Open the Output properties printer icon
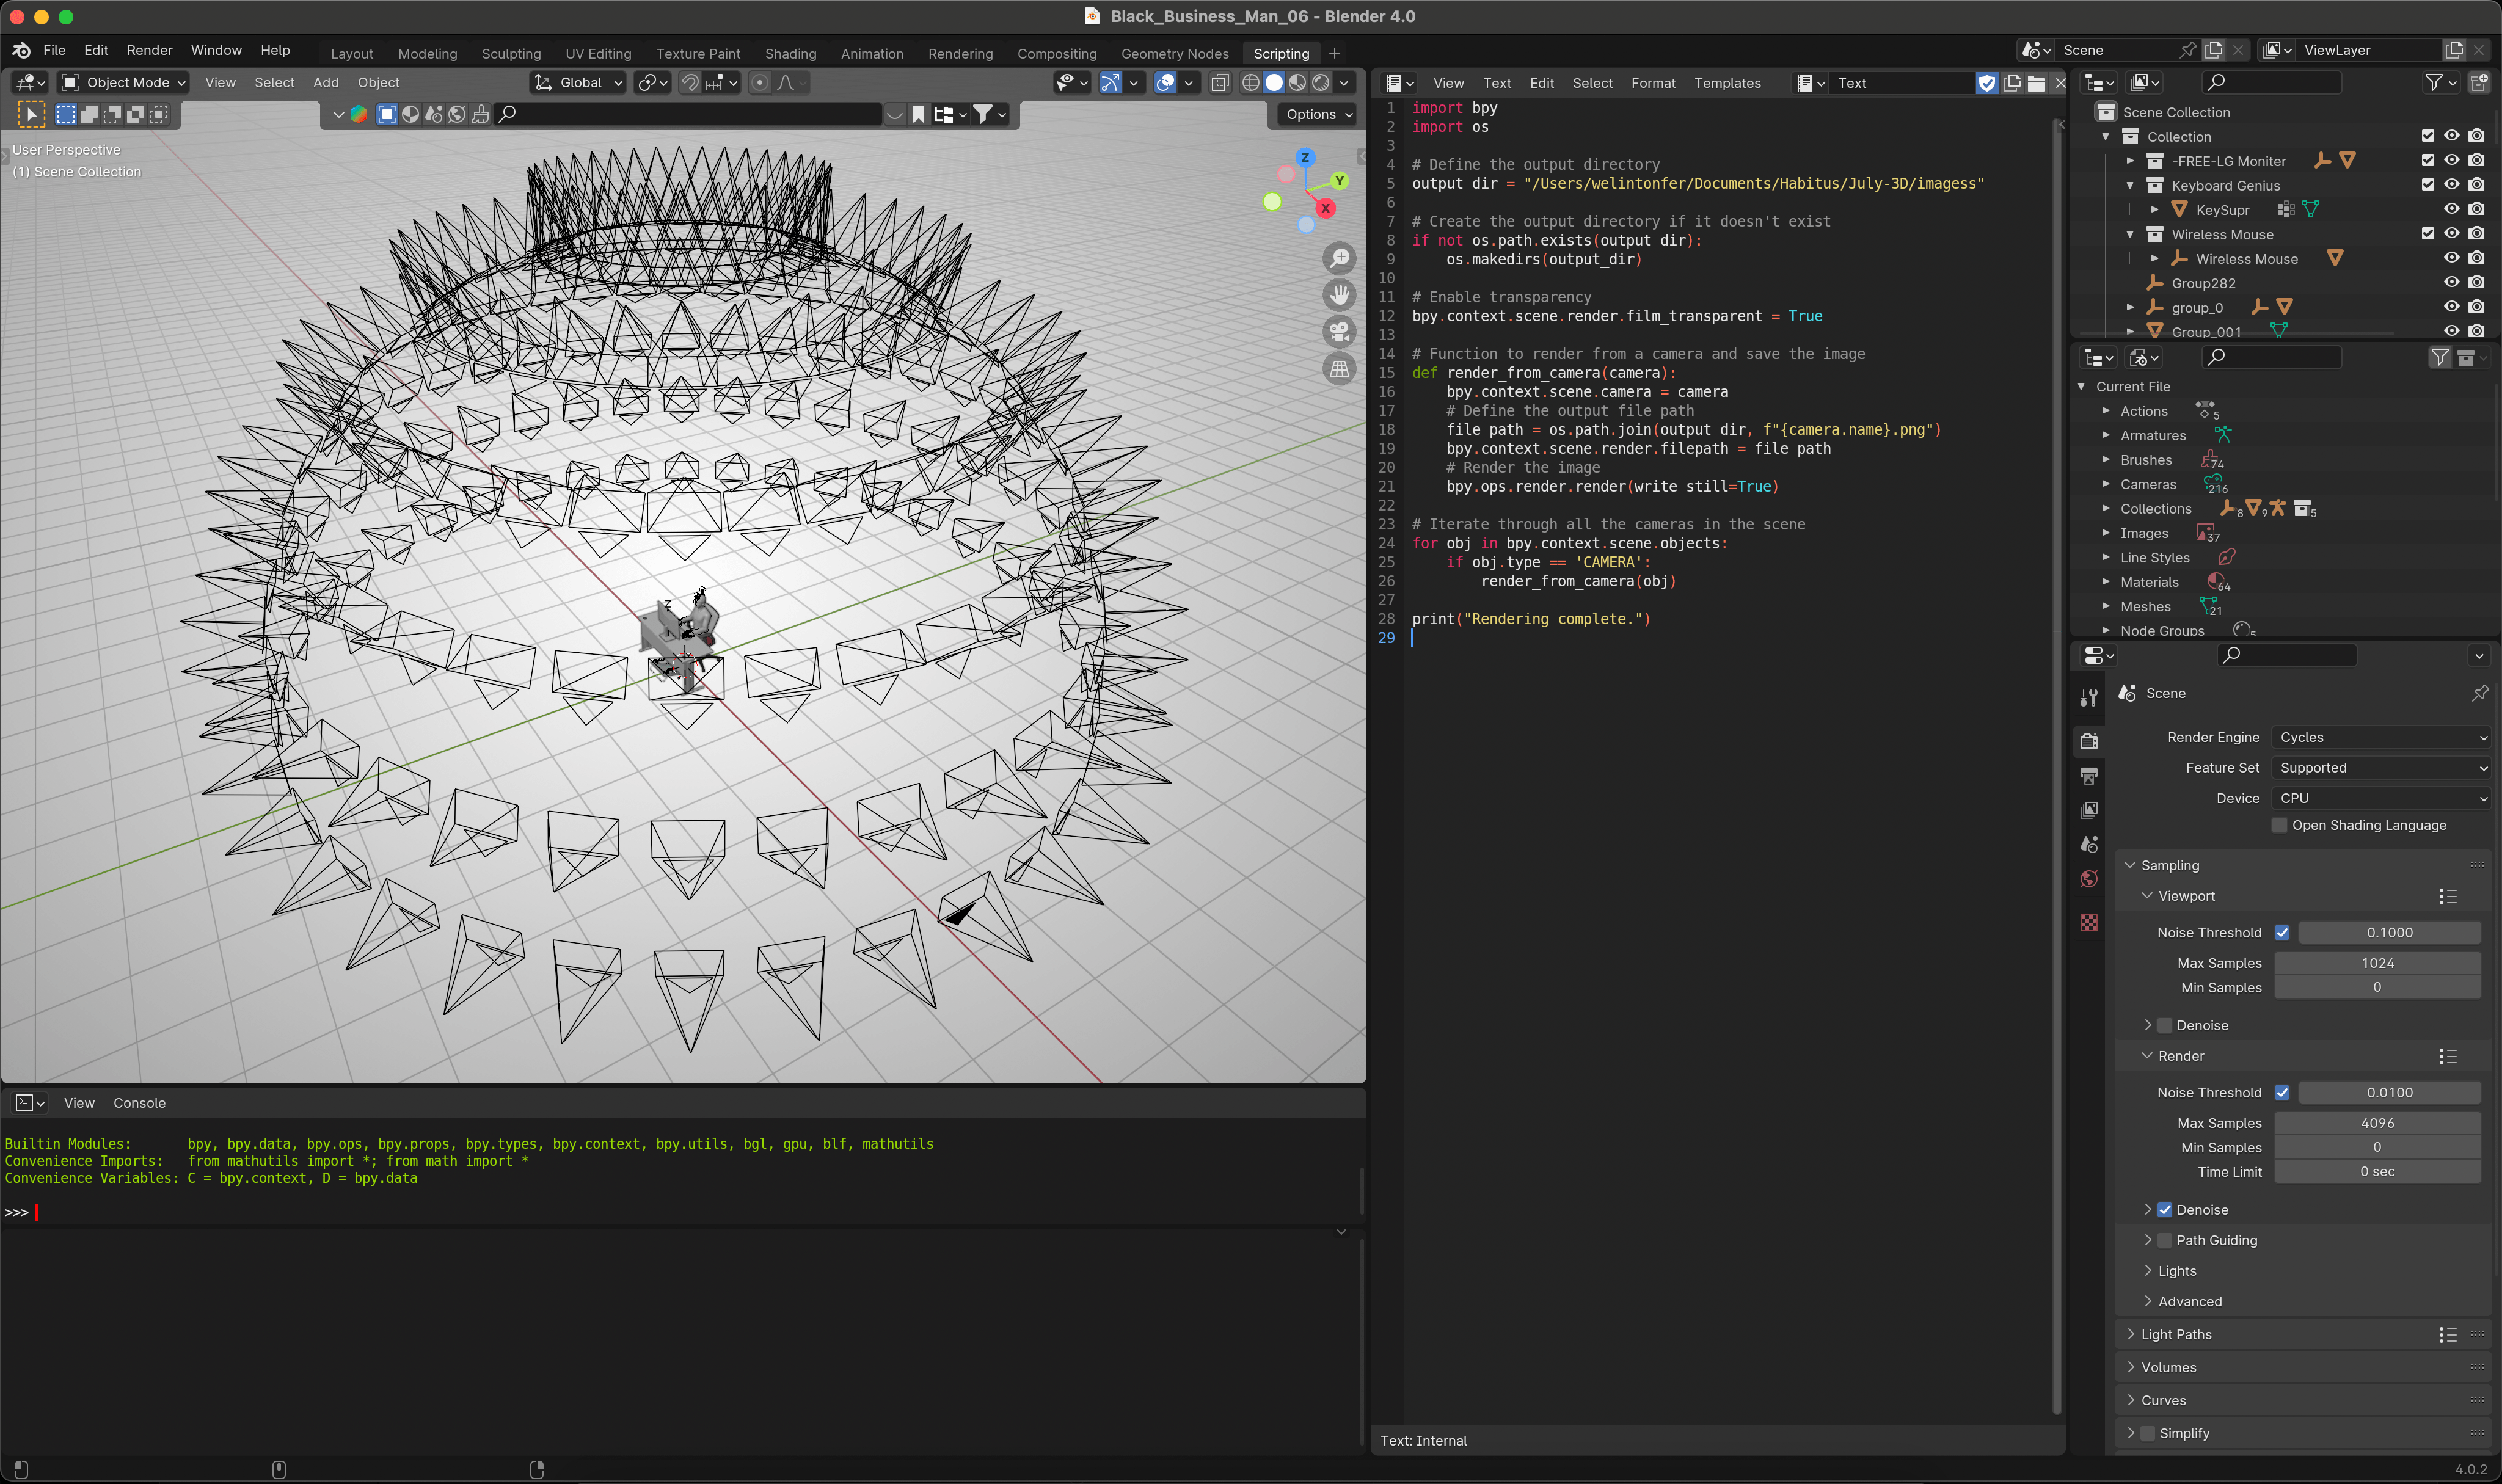This screenshot has width=2502, height=1484. (x=2089, y=776)
